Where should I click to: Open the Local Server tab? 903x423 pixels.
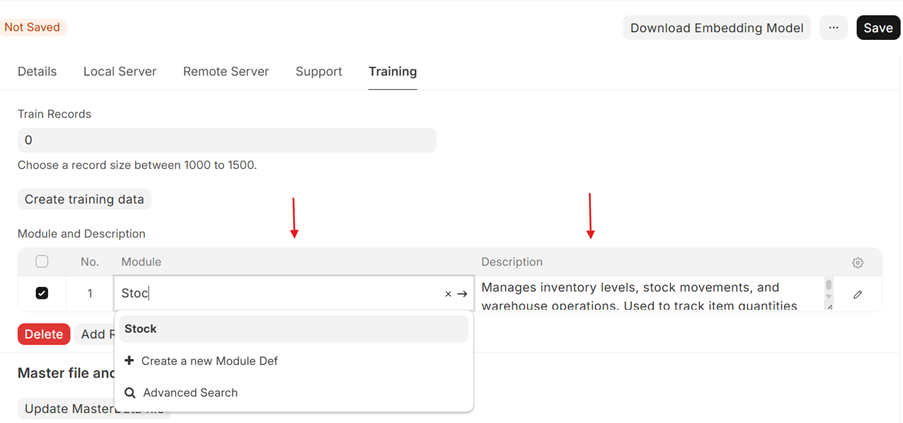[120, 72]
